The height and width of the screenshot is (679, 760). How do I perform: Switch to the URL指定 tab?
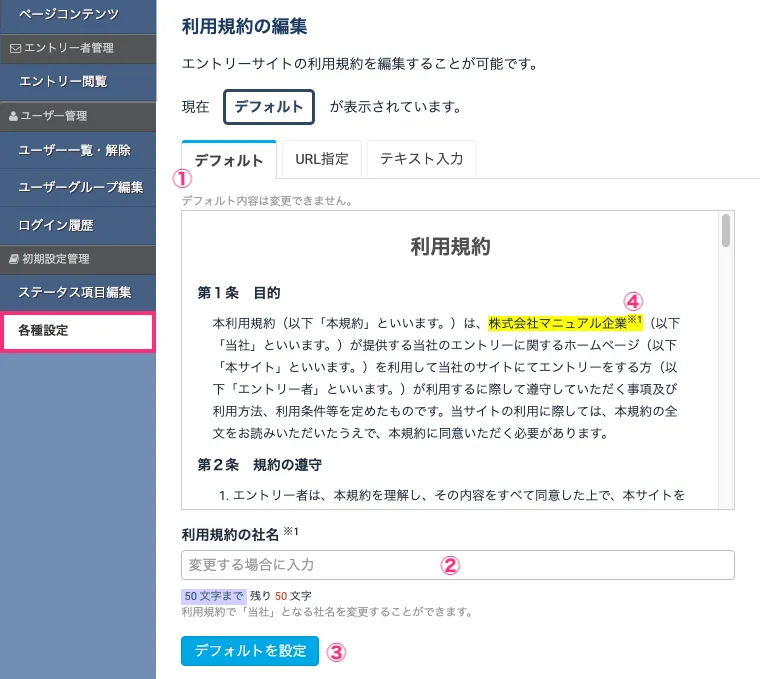[322, 158]
